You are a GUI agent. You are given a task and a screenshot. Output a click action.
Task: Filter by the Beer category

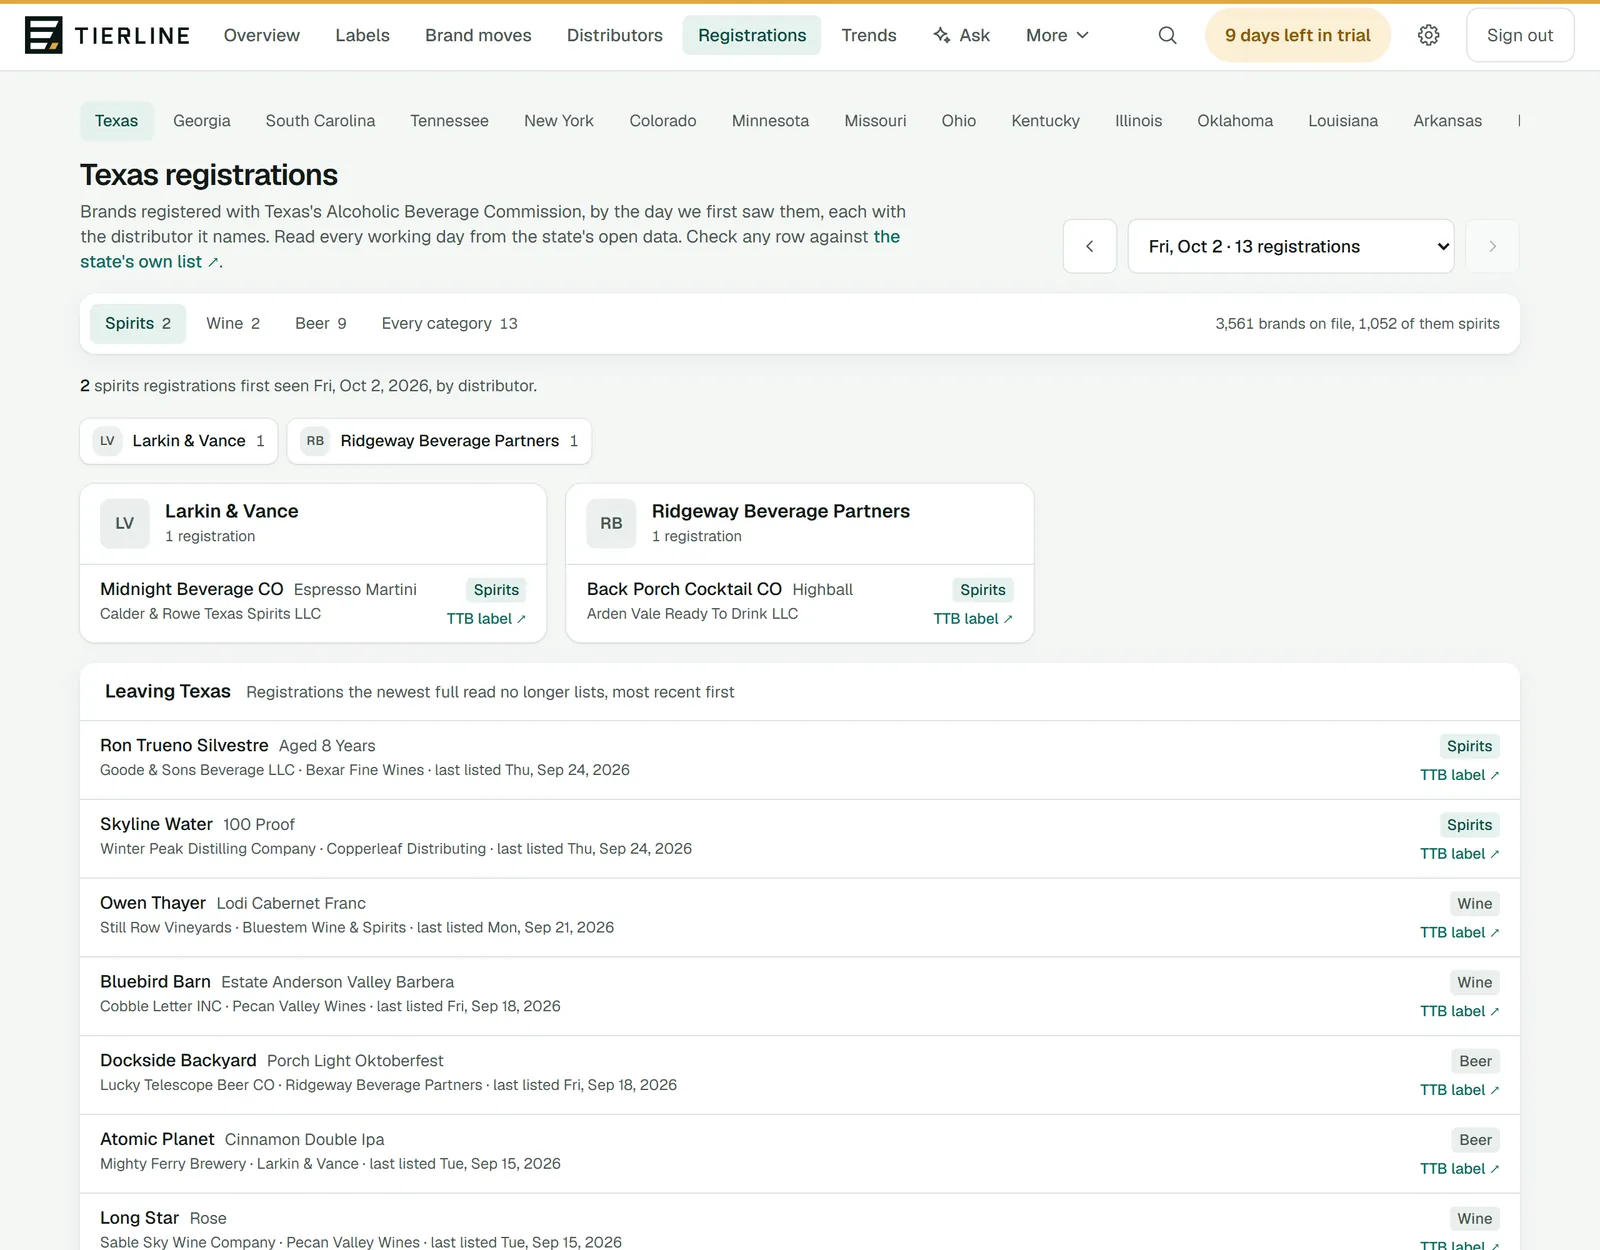tap(321, 324)
